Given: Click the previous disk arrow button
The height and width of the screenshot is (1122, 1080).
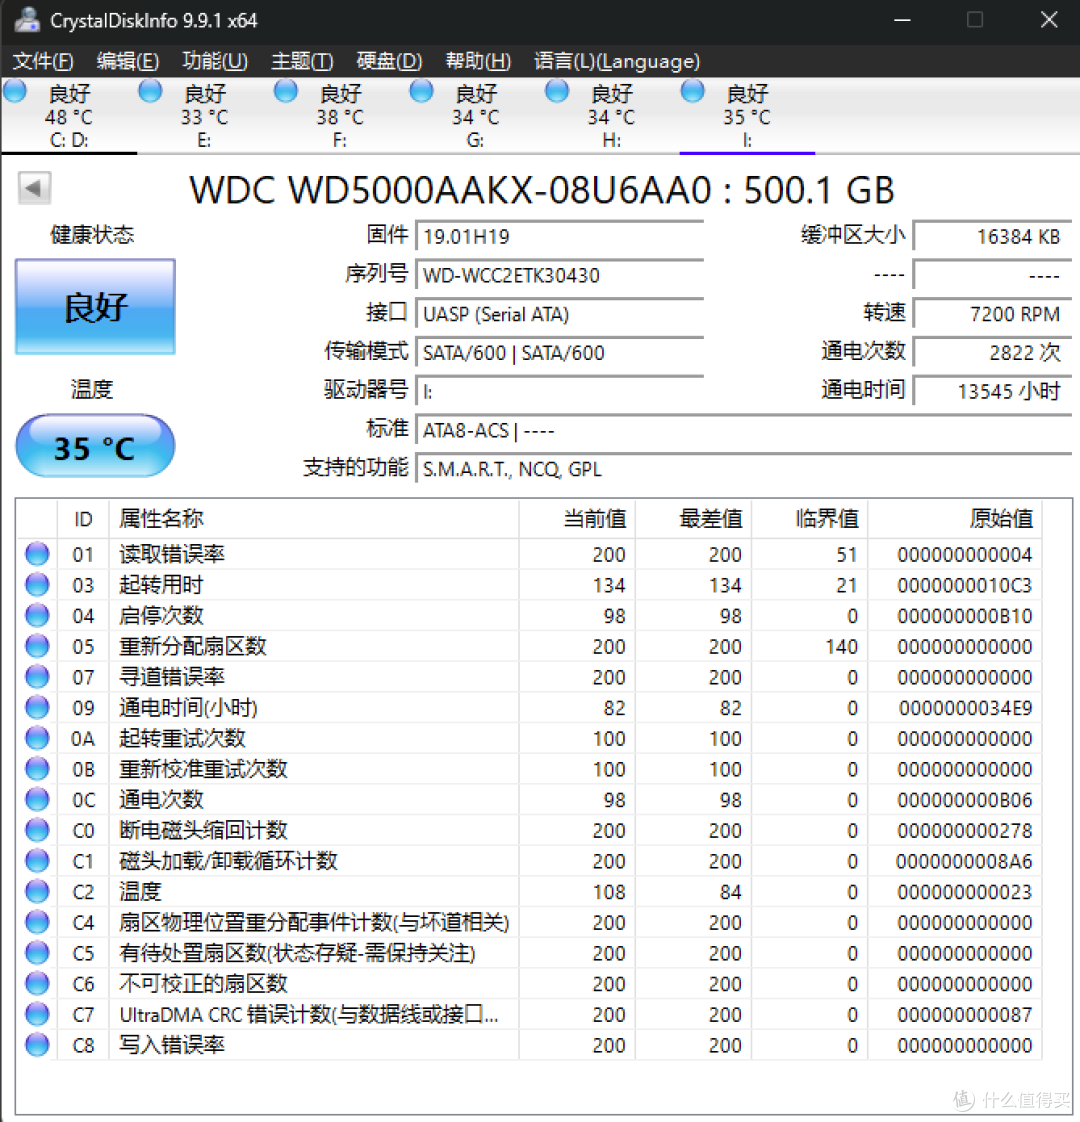Looking at the screenshot, I should [x=34, y=188].
